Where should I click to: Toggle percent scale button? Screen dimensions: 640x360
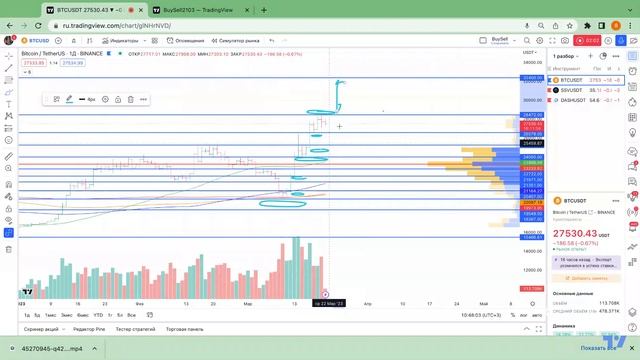pyautogui.click(x=513, y=315)
